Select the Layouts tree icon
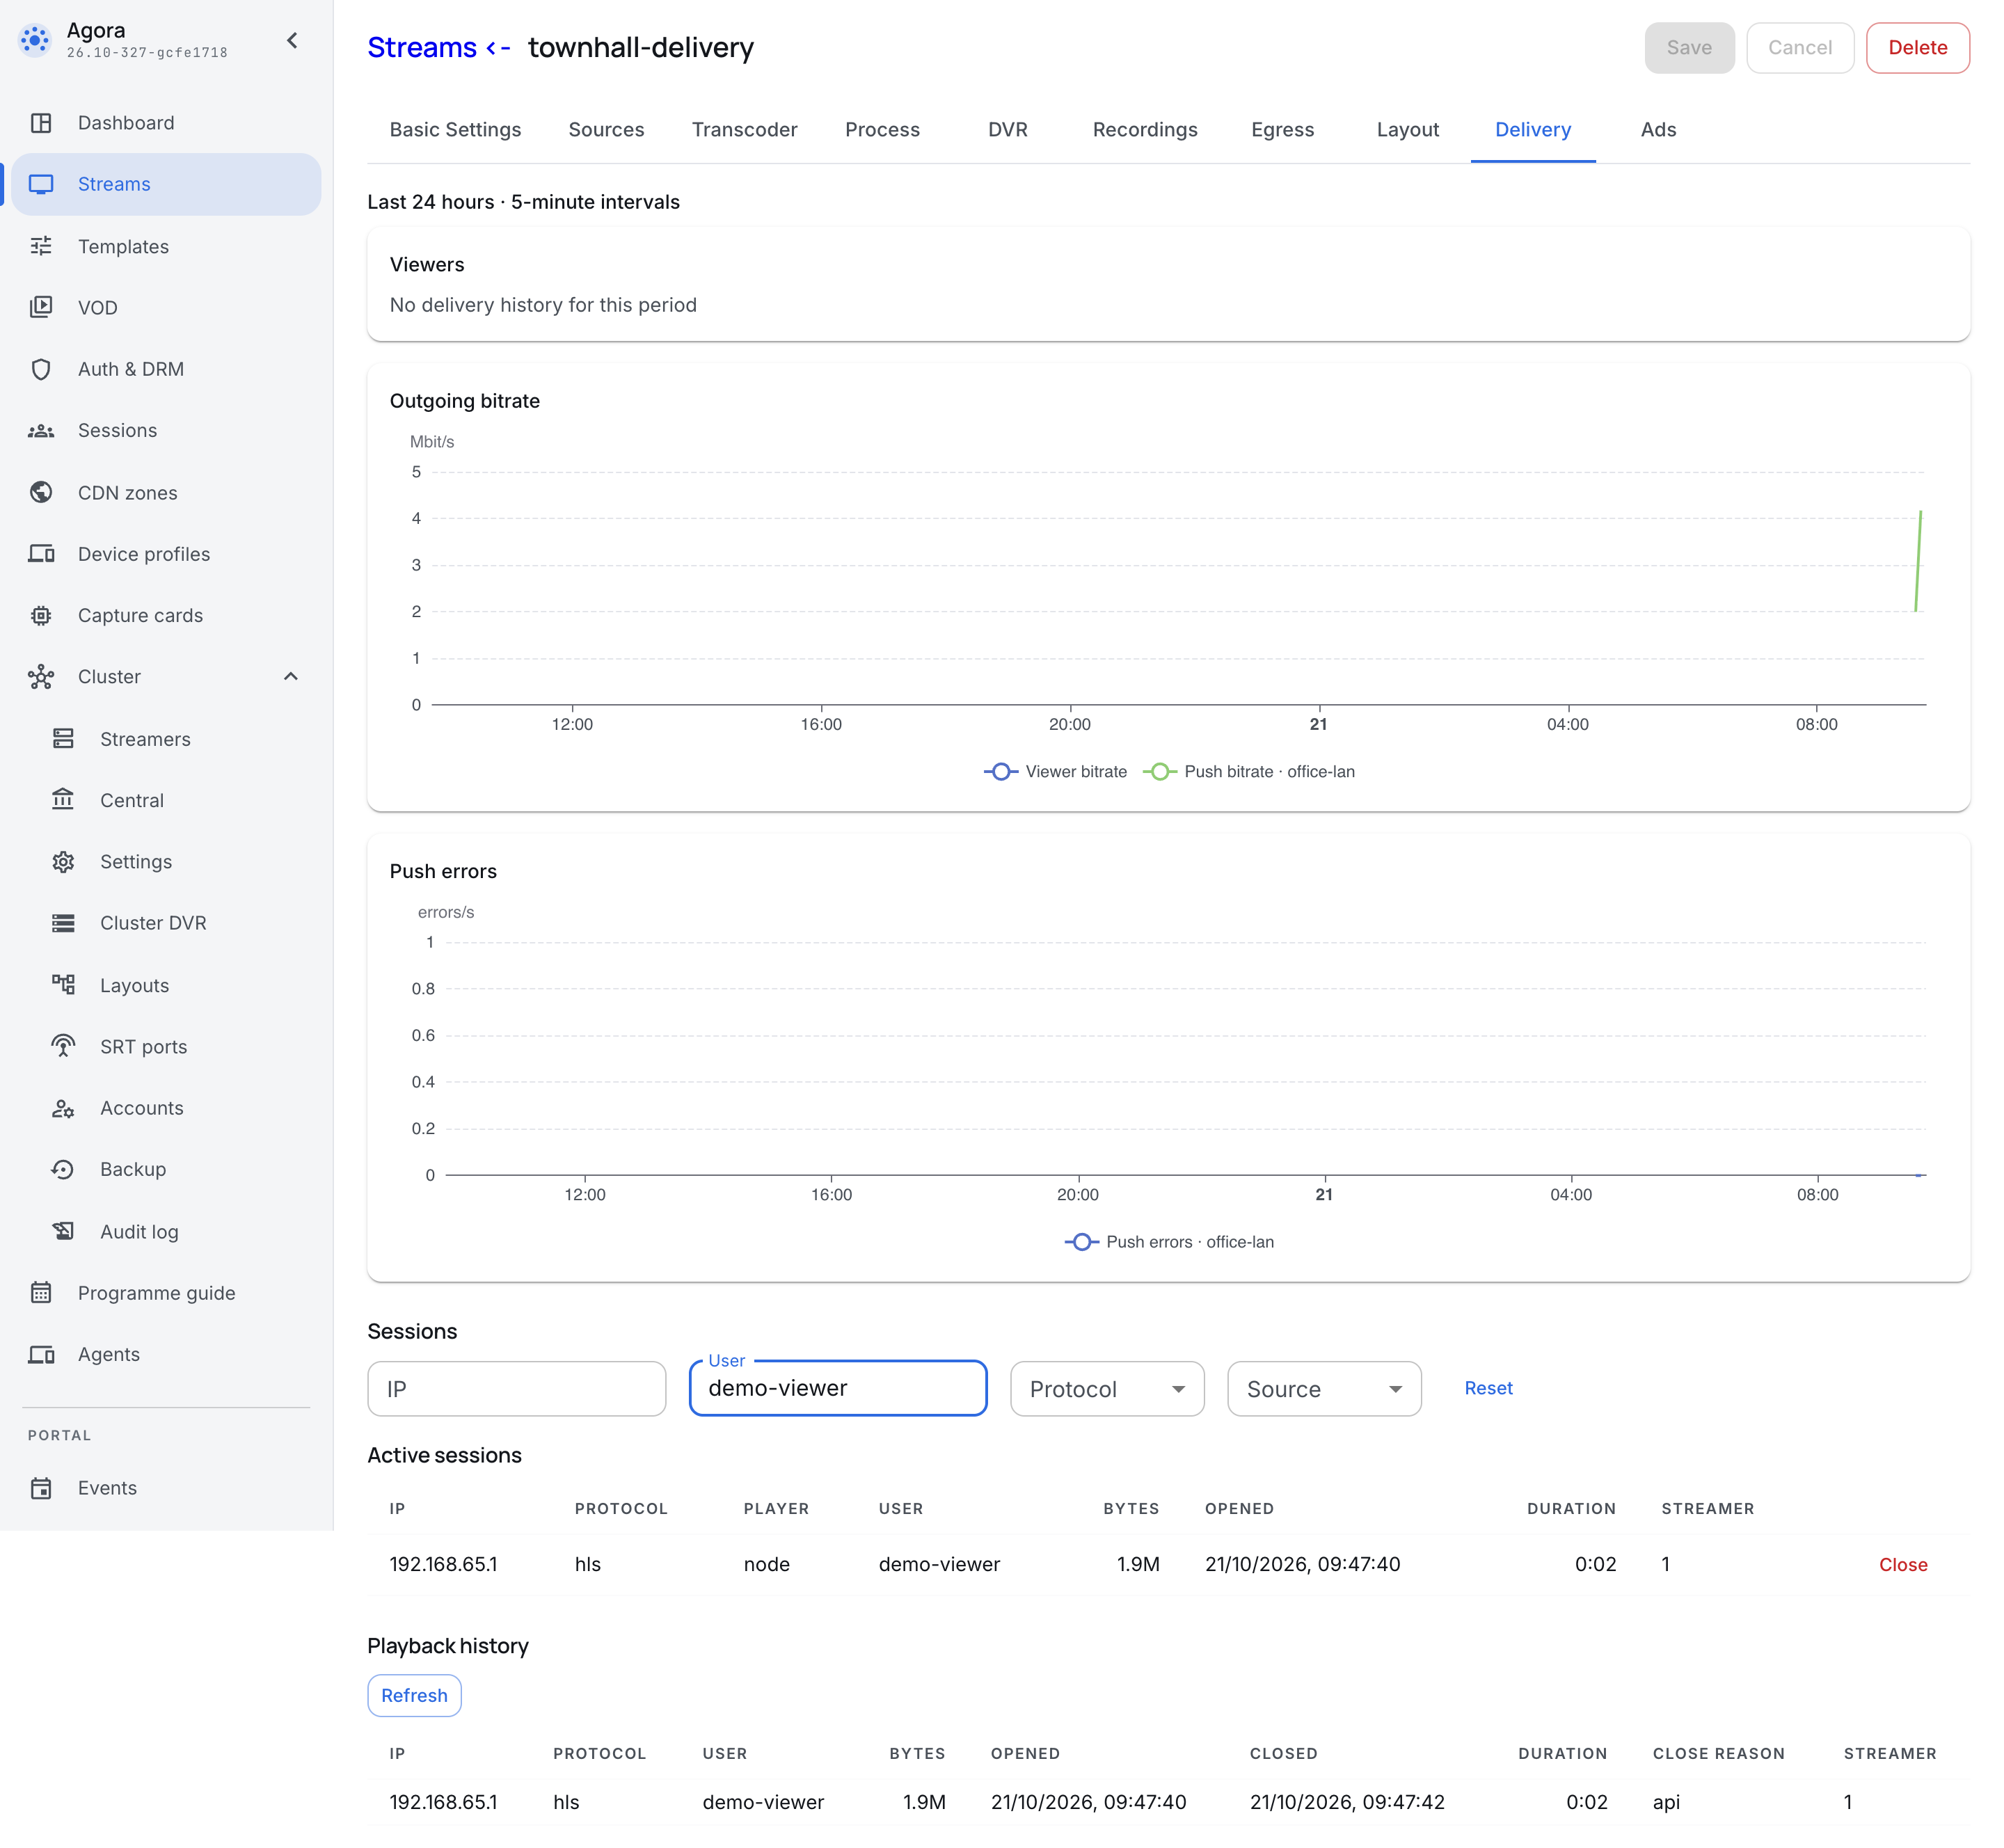 click(63, 985)
